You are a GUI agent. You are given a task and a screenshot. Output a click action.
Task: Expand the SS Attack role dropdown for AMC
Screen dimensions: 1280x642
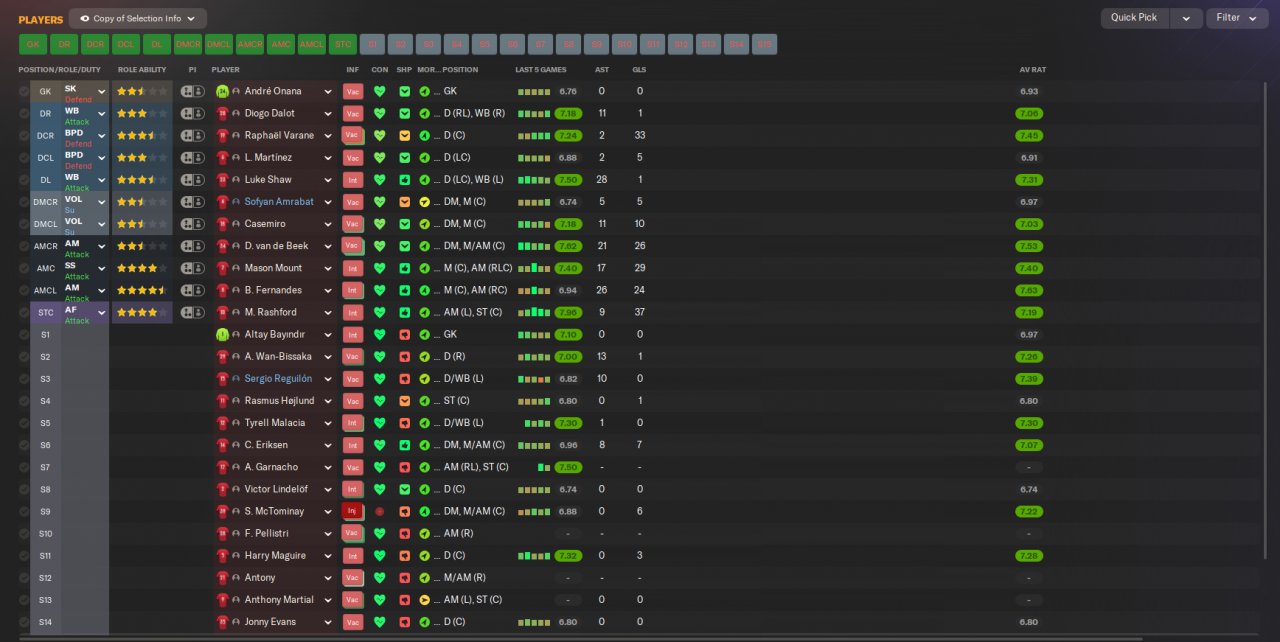tap(101, 269)
